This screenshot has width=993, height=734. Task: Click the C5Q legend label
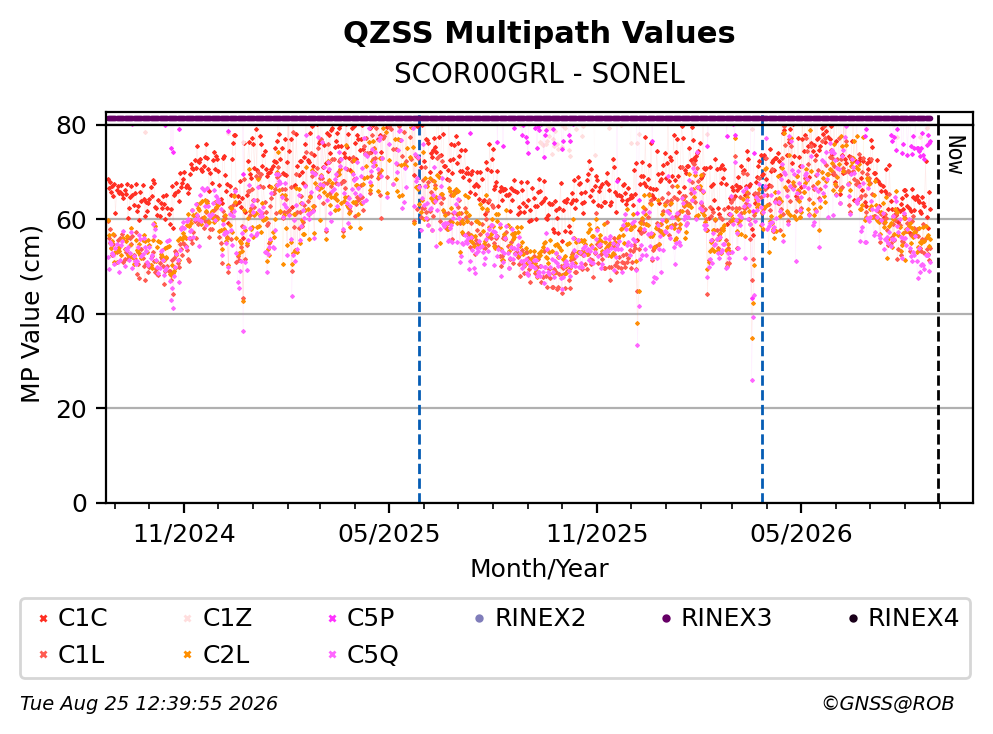tap(373, 655)
